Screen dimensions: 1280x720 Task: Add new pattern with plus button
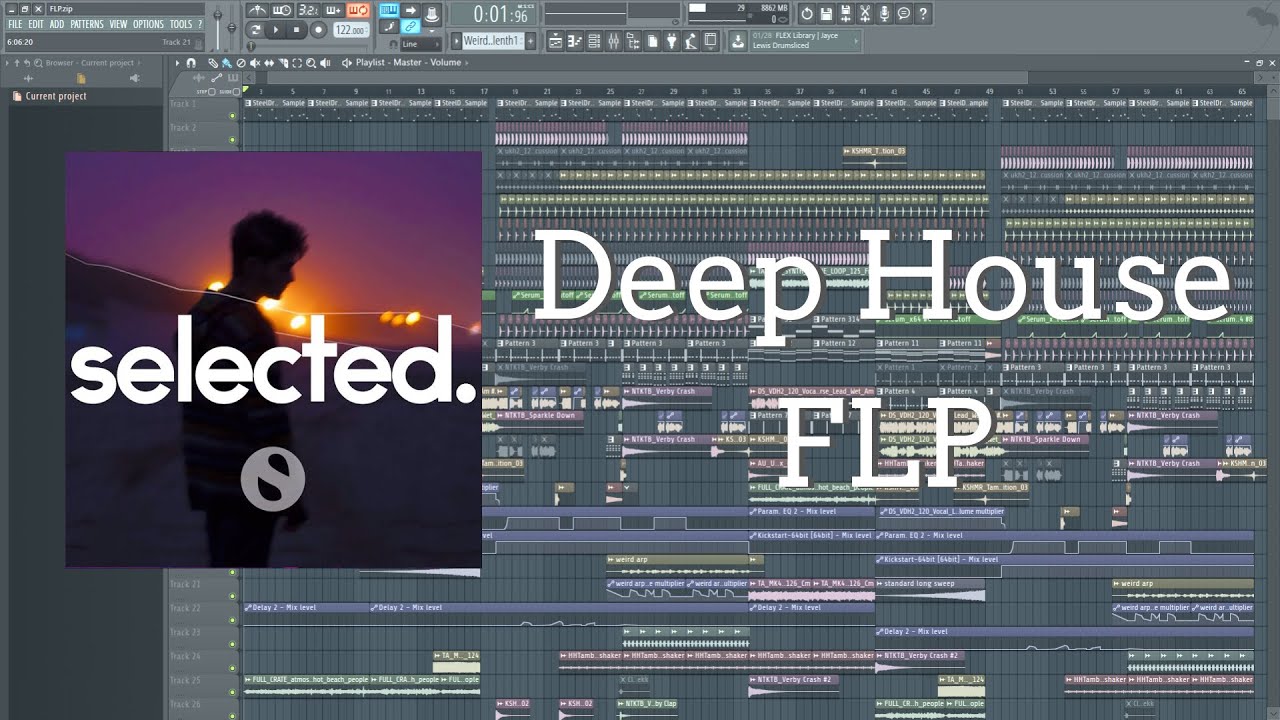[531, 41]
